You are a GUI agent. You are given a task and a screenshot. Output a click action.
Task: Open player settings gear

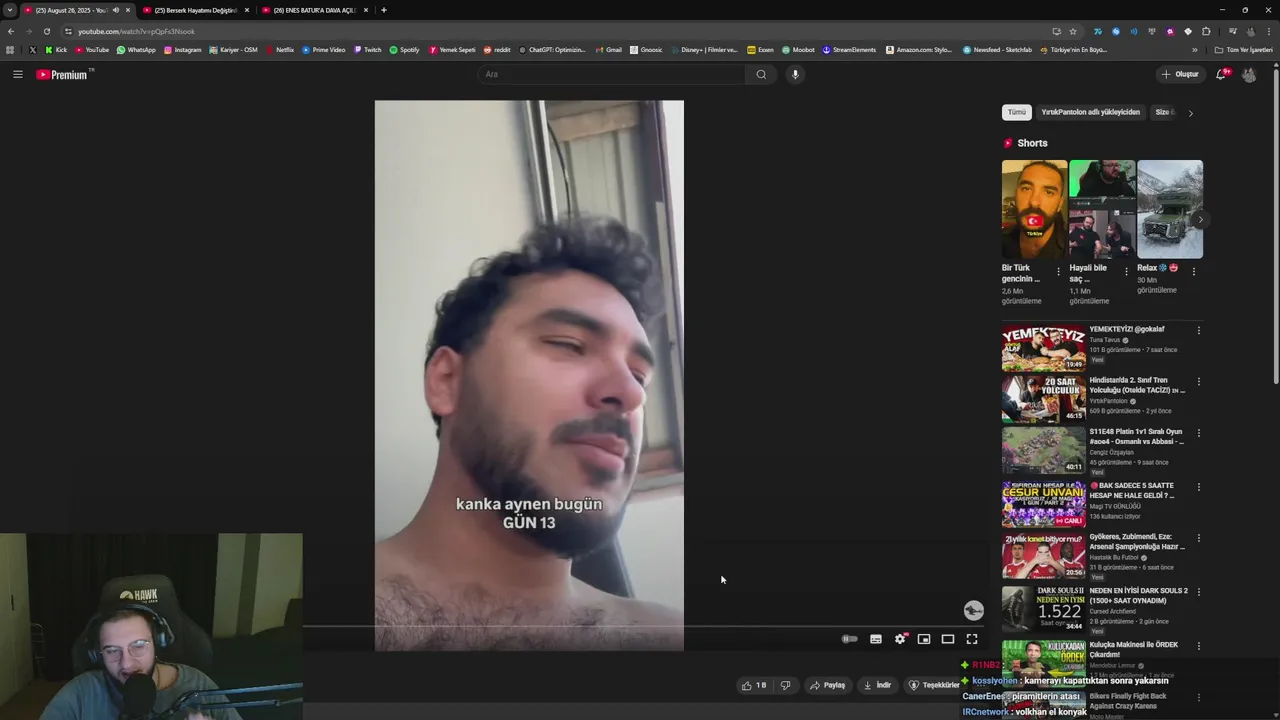click(x=900, y=639)
